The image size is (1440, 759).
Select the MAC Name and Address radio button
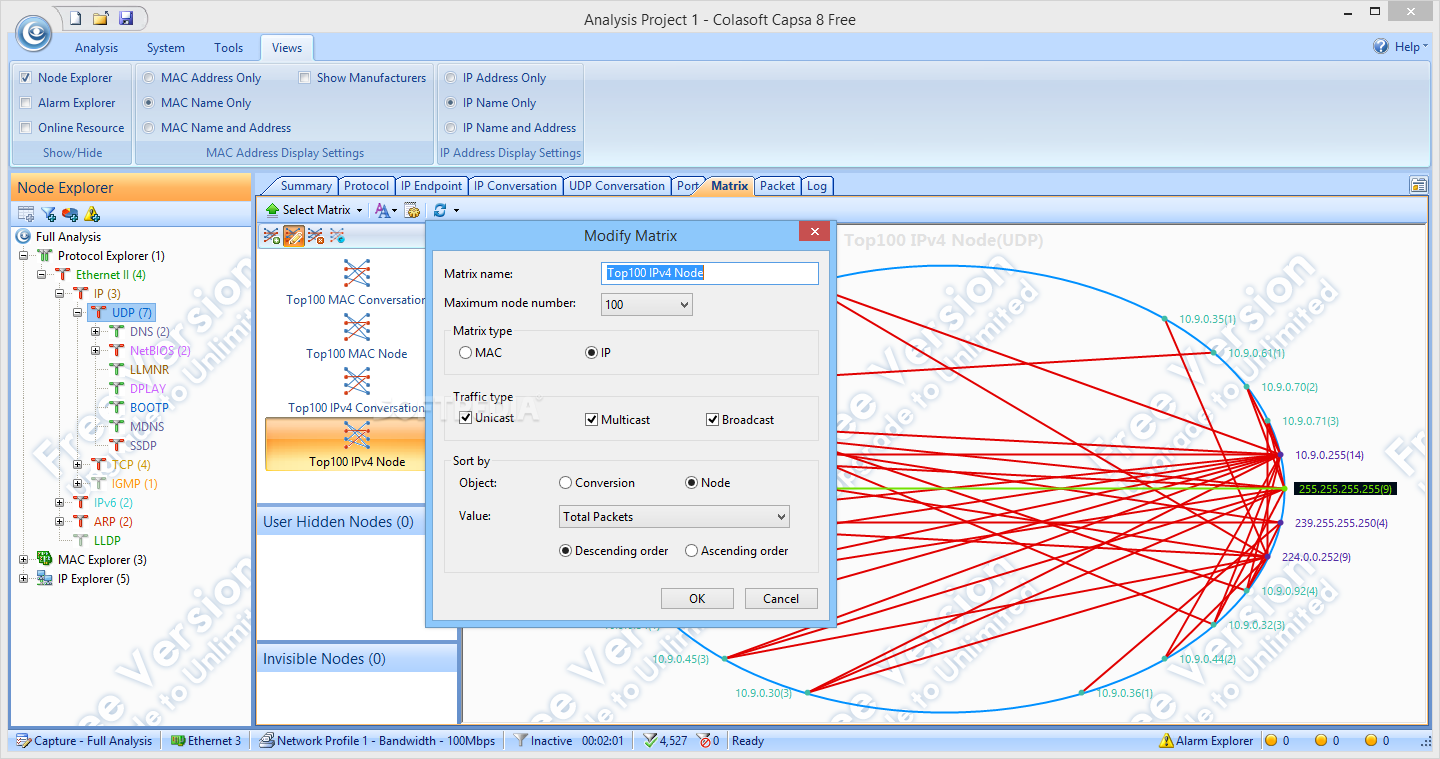[x=149, y=127]
